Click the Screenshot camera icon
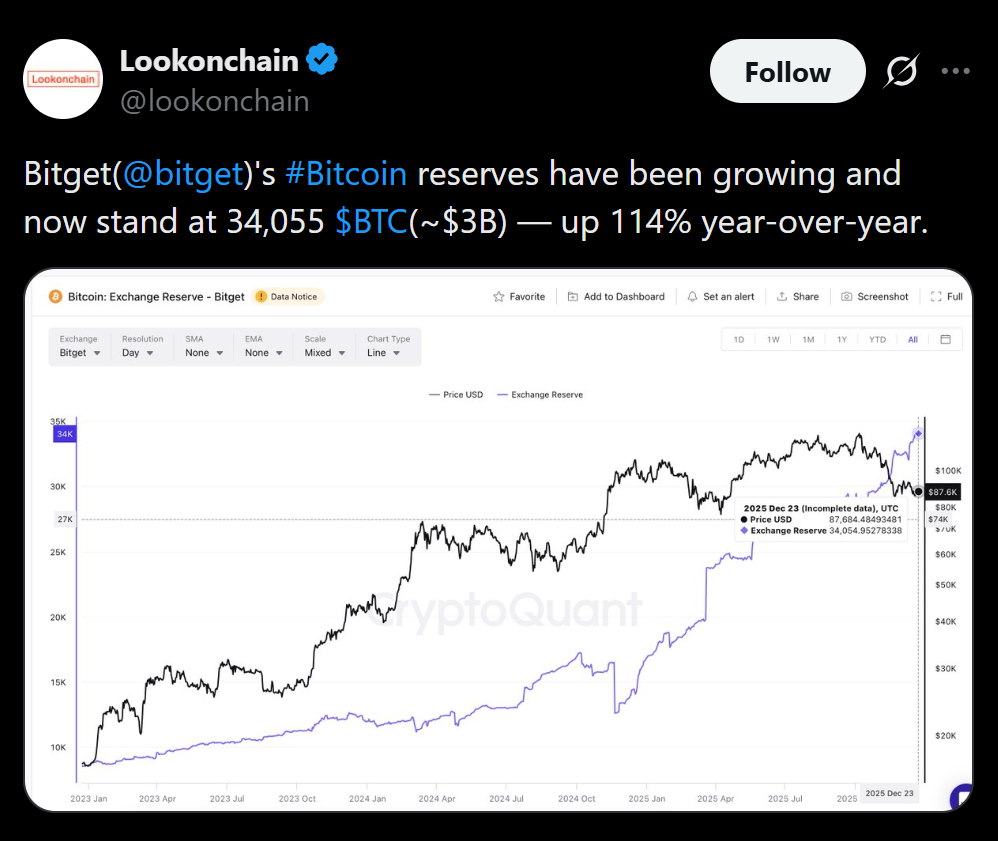 tap(847, 297)
